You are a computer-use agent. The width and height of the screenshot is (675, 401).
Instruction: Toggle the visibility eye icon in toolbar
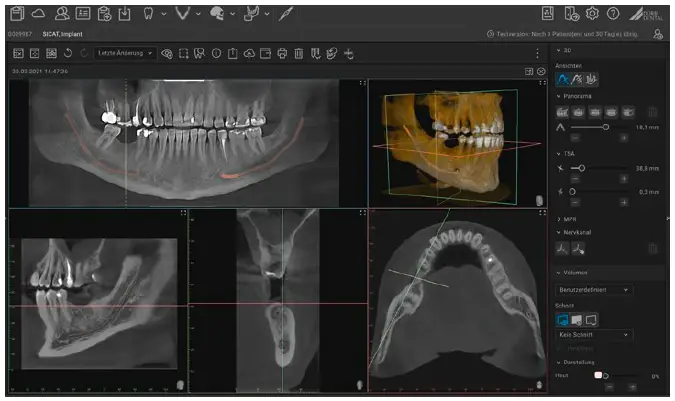tap(167, 52)
